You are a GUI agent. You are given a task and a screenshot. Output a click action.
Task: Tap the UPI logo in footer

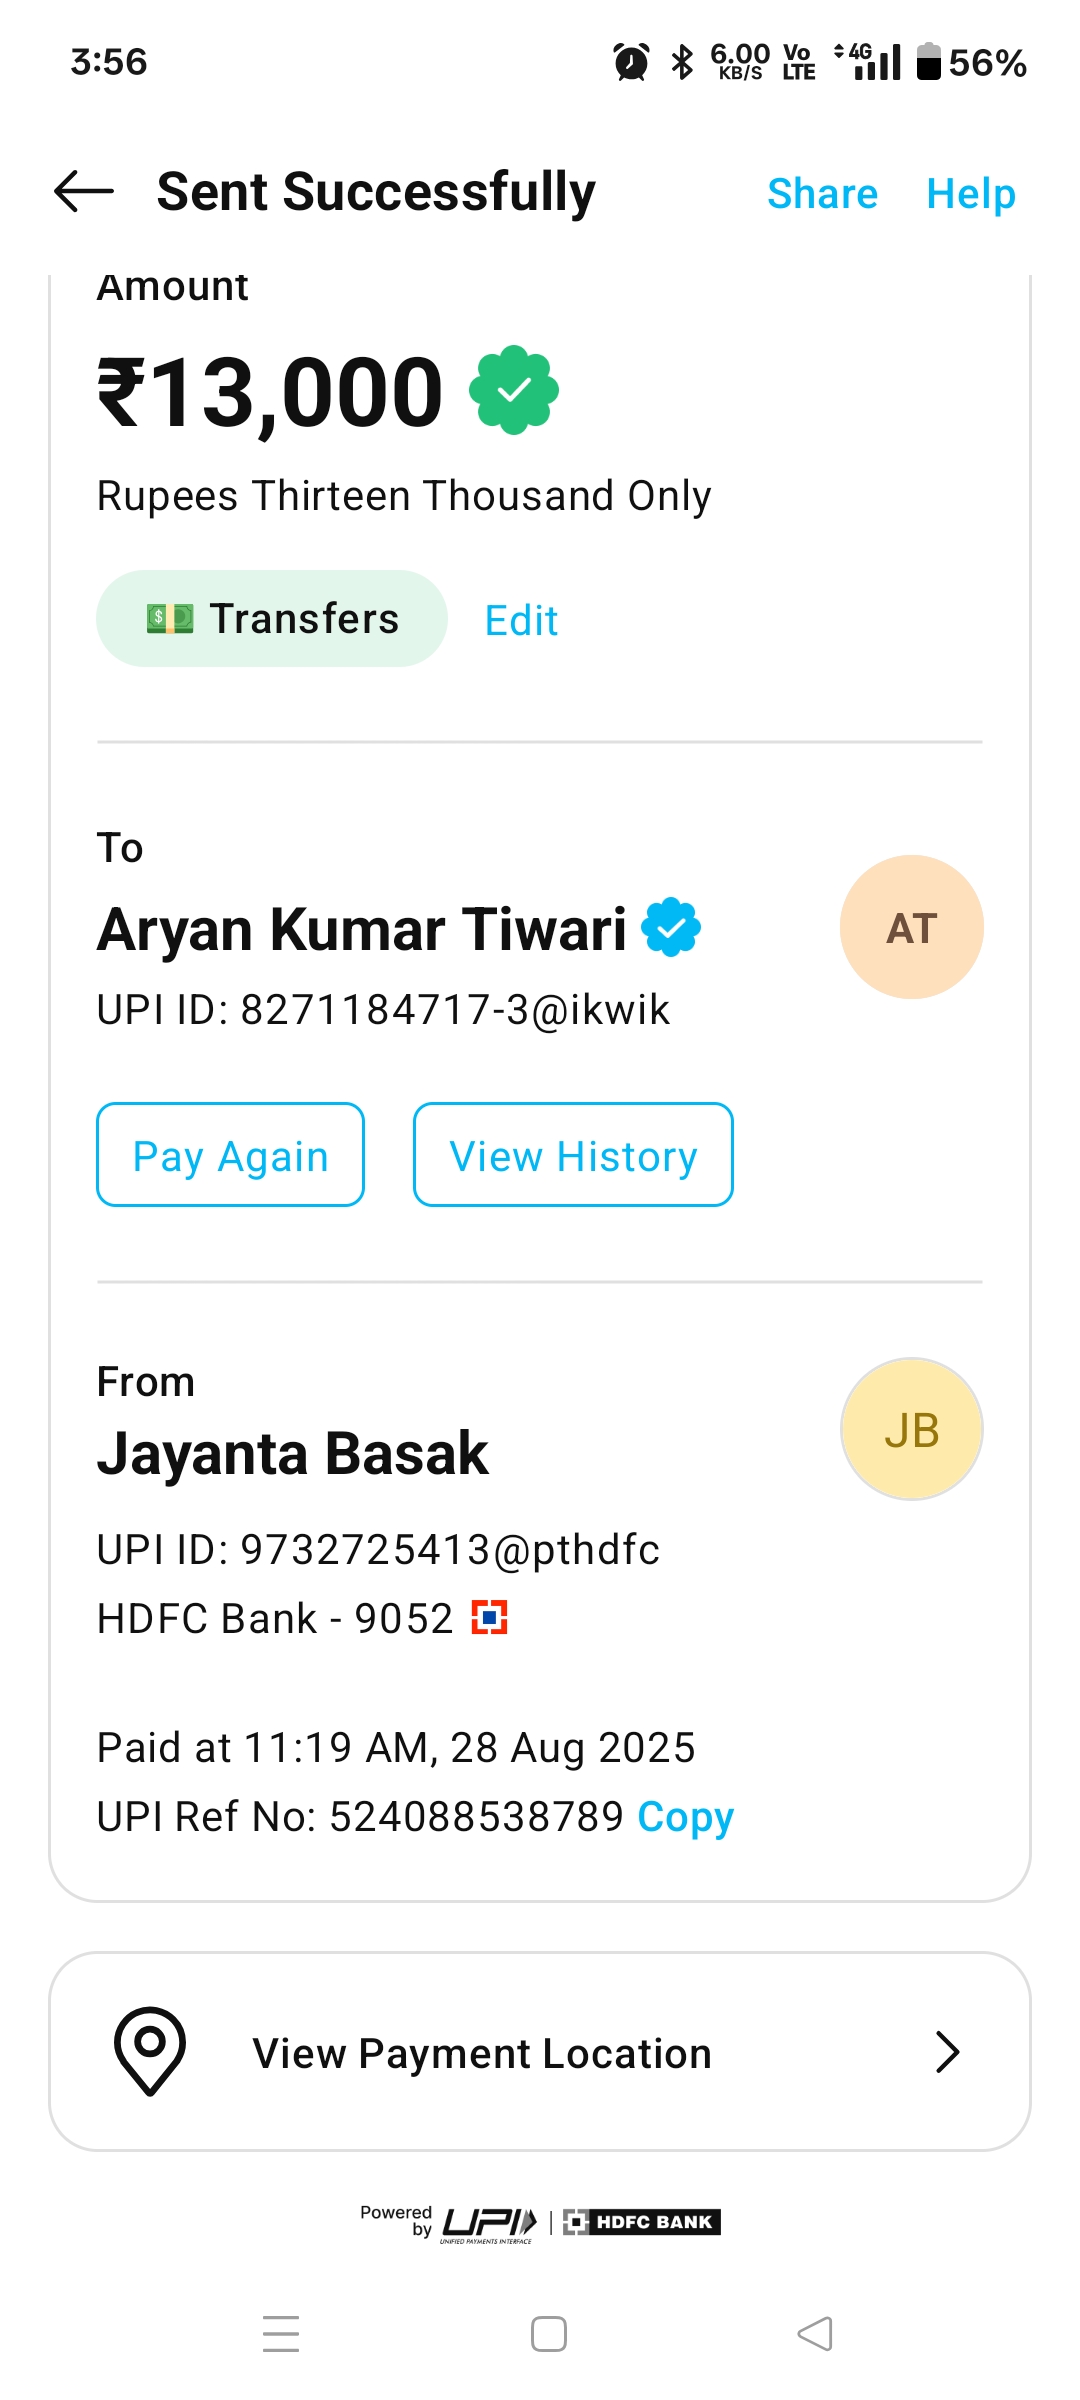point(489,2224)
